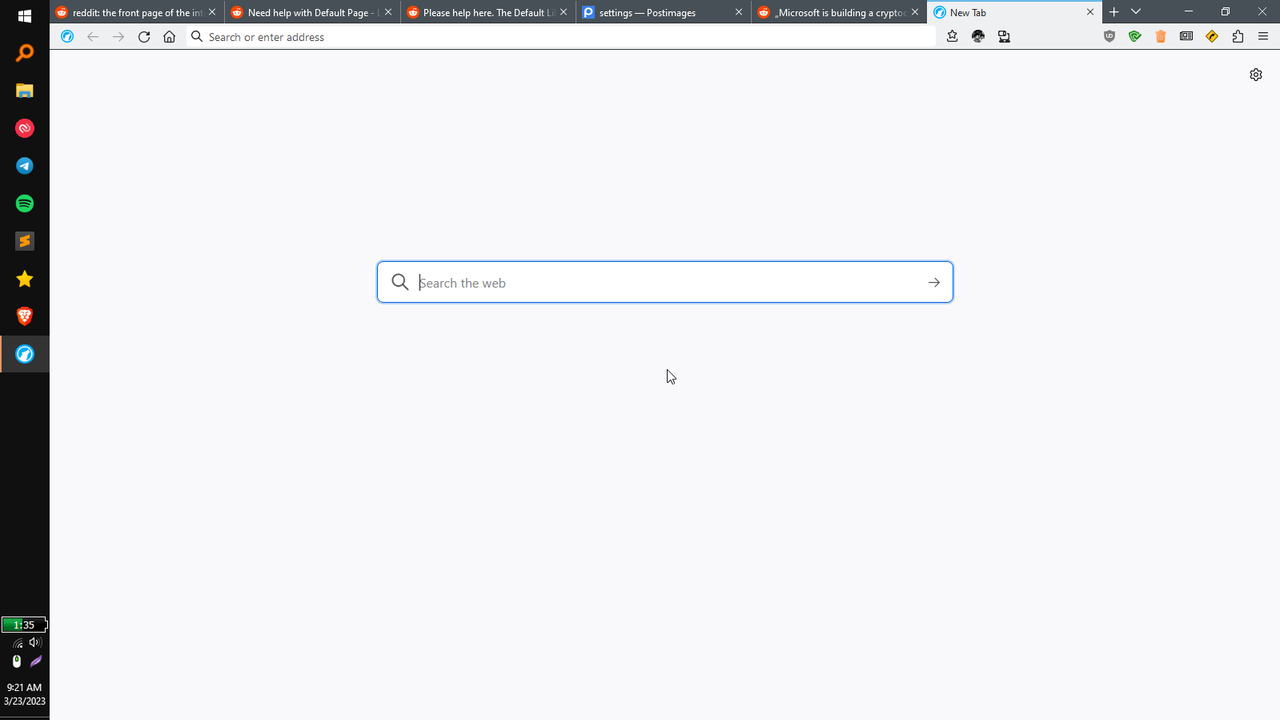Click the uBlock Origin extension icon
Screen dimensions: 1280x720
click(1109, 36)
